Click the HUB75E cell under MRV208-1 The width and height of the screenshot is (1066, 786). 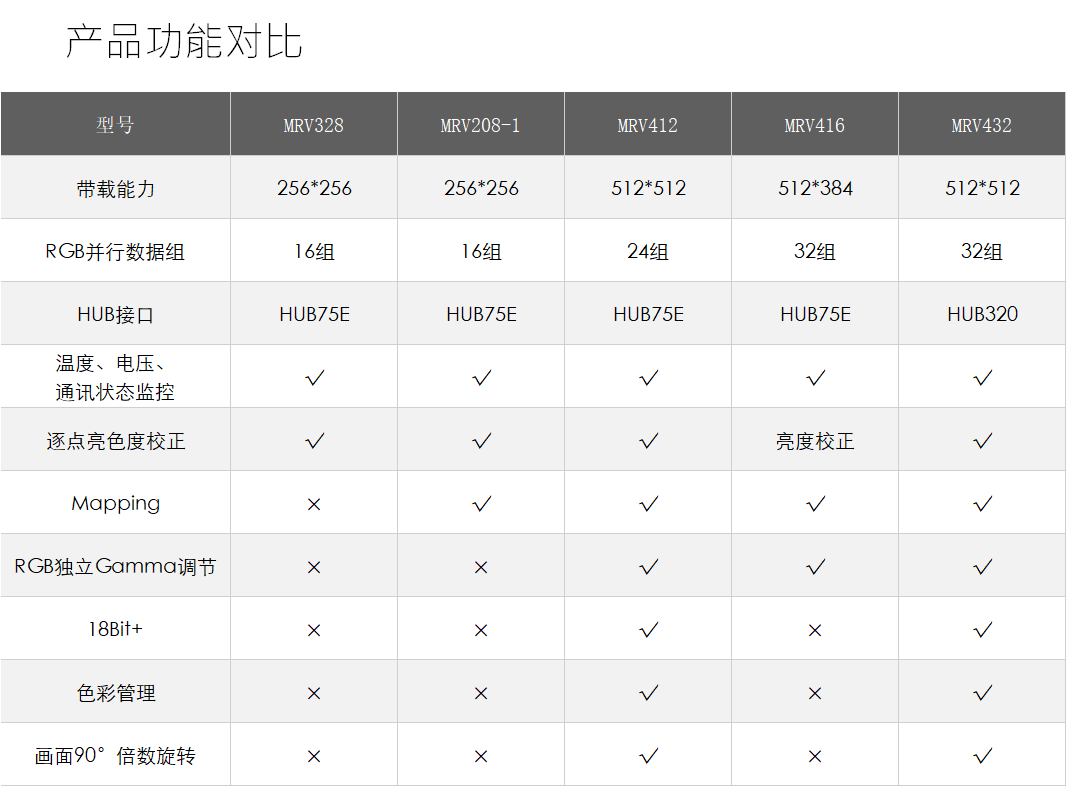coord(481,314)
